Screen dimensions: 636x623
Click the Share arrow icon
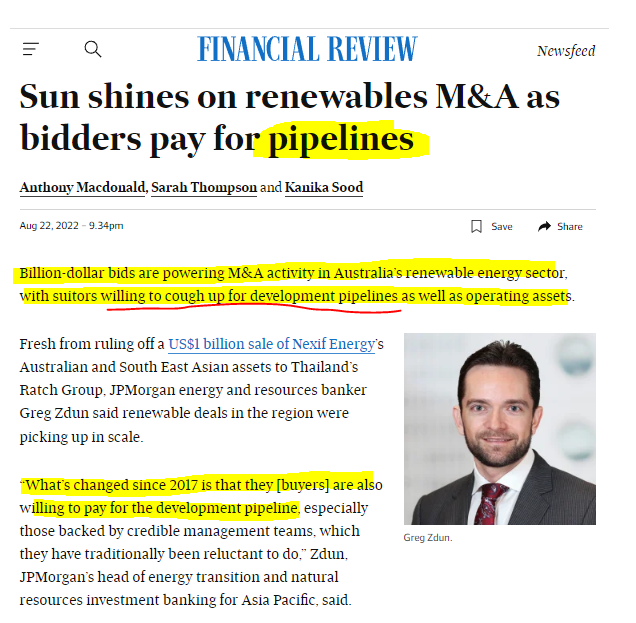[544, 226]
